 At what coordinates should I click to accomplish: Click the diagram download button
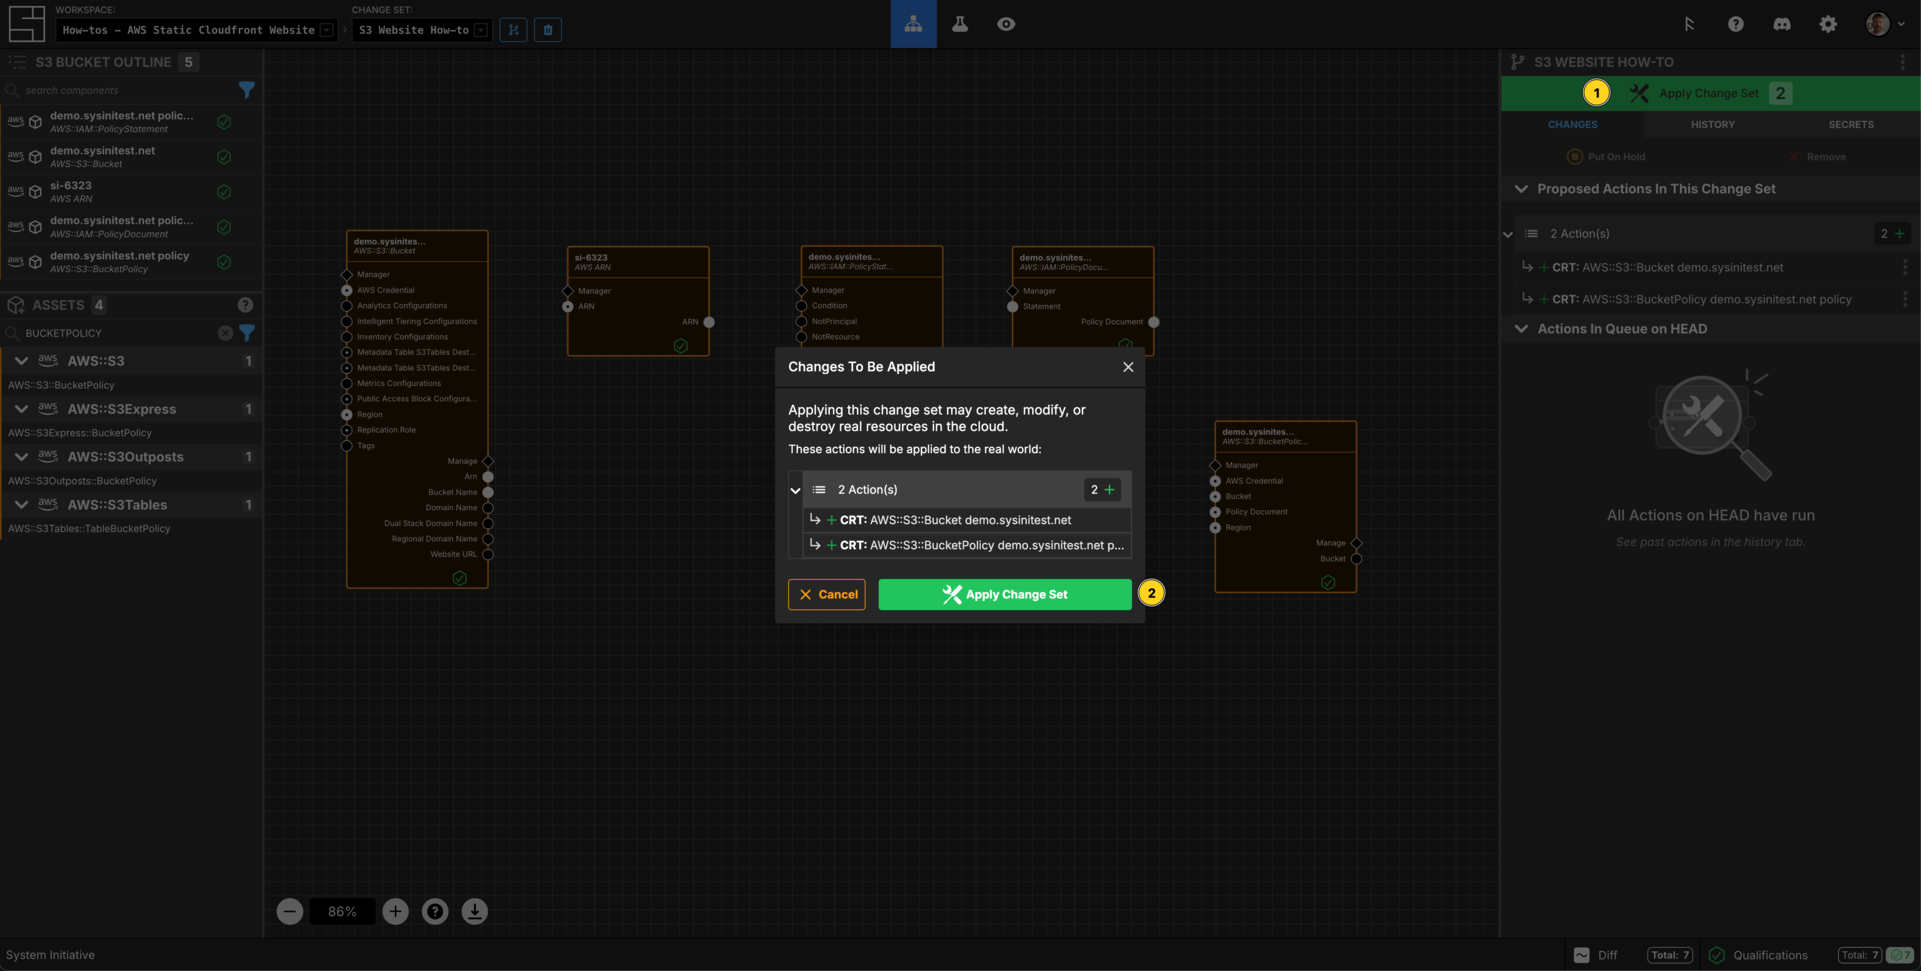pyautogui.click(x=475, y=912)
